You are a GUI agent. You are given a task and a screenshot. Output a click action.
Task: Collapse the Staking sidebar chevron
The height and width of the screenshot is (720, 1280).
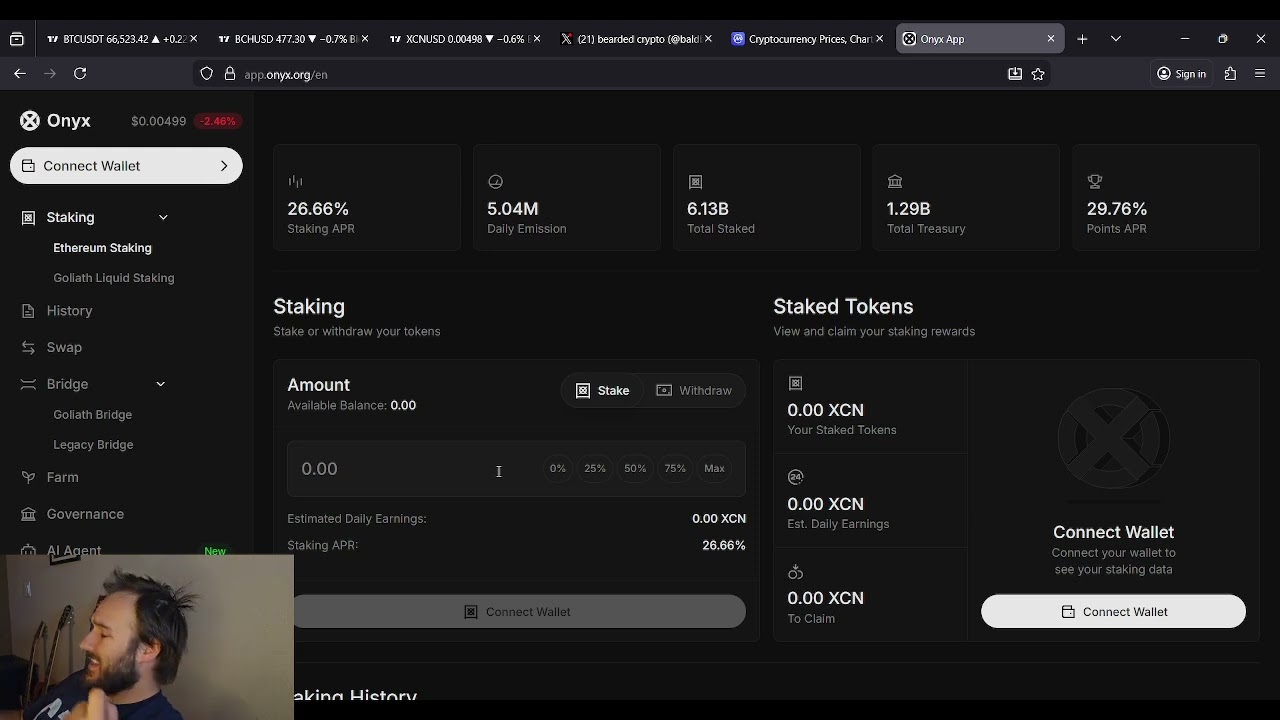click(x=163, y=217)
